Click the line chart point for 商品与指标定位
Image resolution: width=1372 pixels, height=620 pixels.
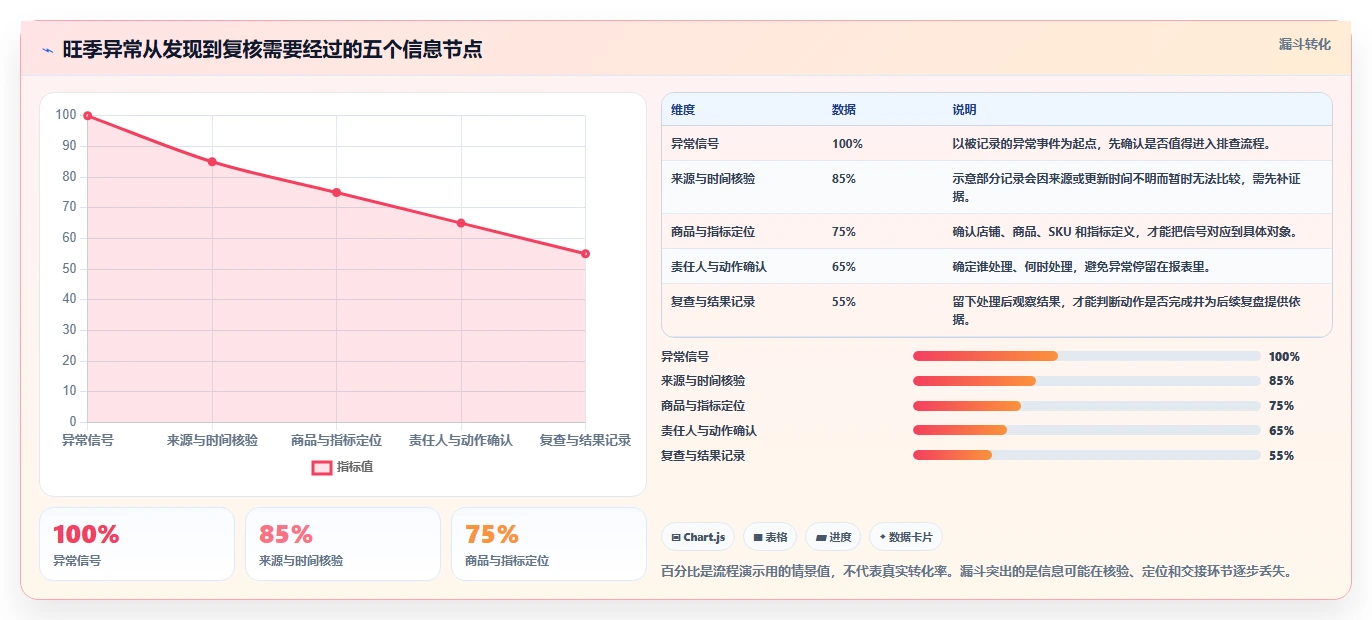[x=336, y=192]
